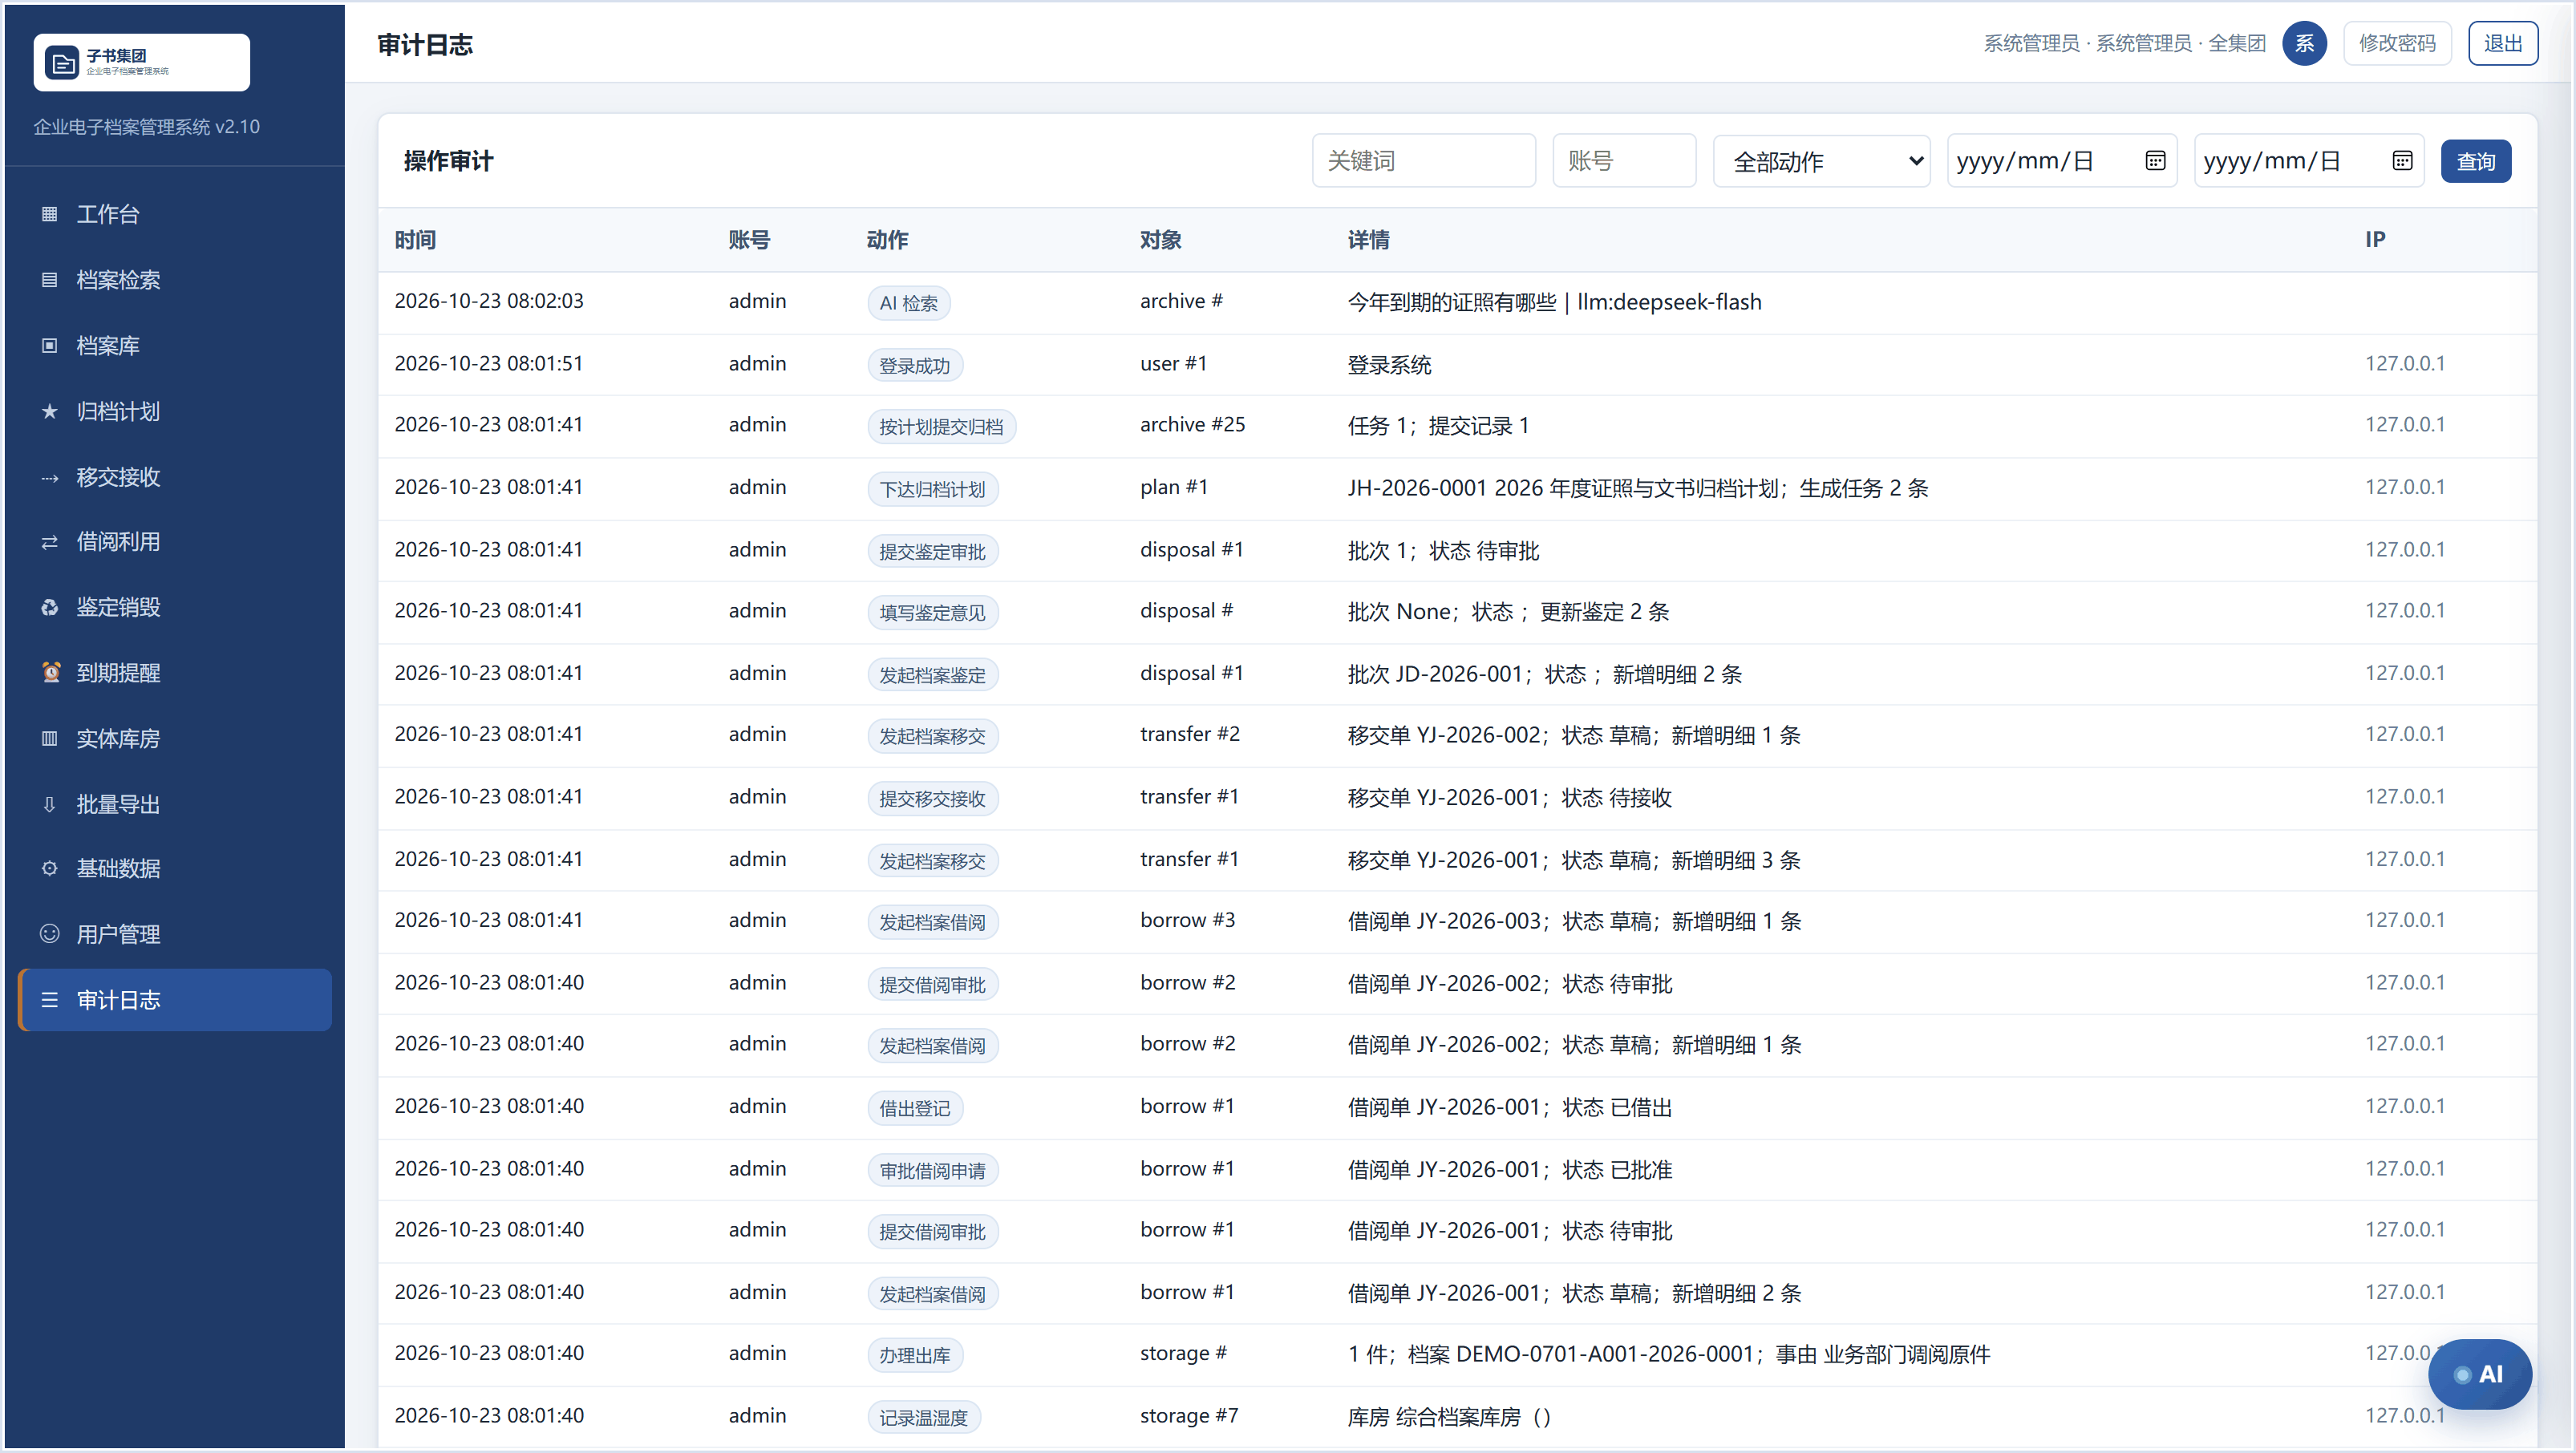Focus the 关键词 keyword input field
Image resolution: width=2576 pixels, height=1453 pixels.
[x=1424, y=161]
